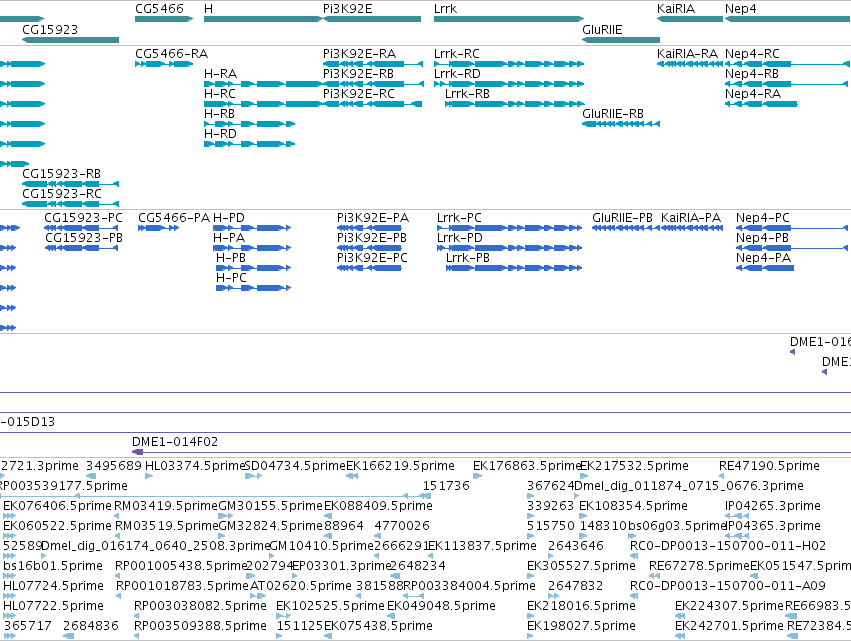Viewport: 851px width, 641px height.
Task: Select the H-PD protein feature
Action: tap(252, 229)
